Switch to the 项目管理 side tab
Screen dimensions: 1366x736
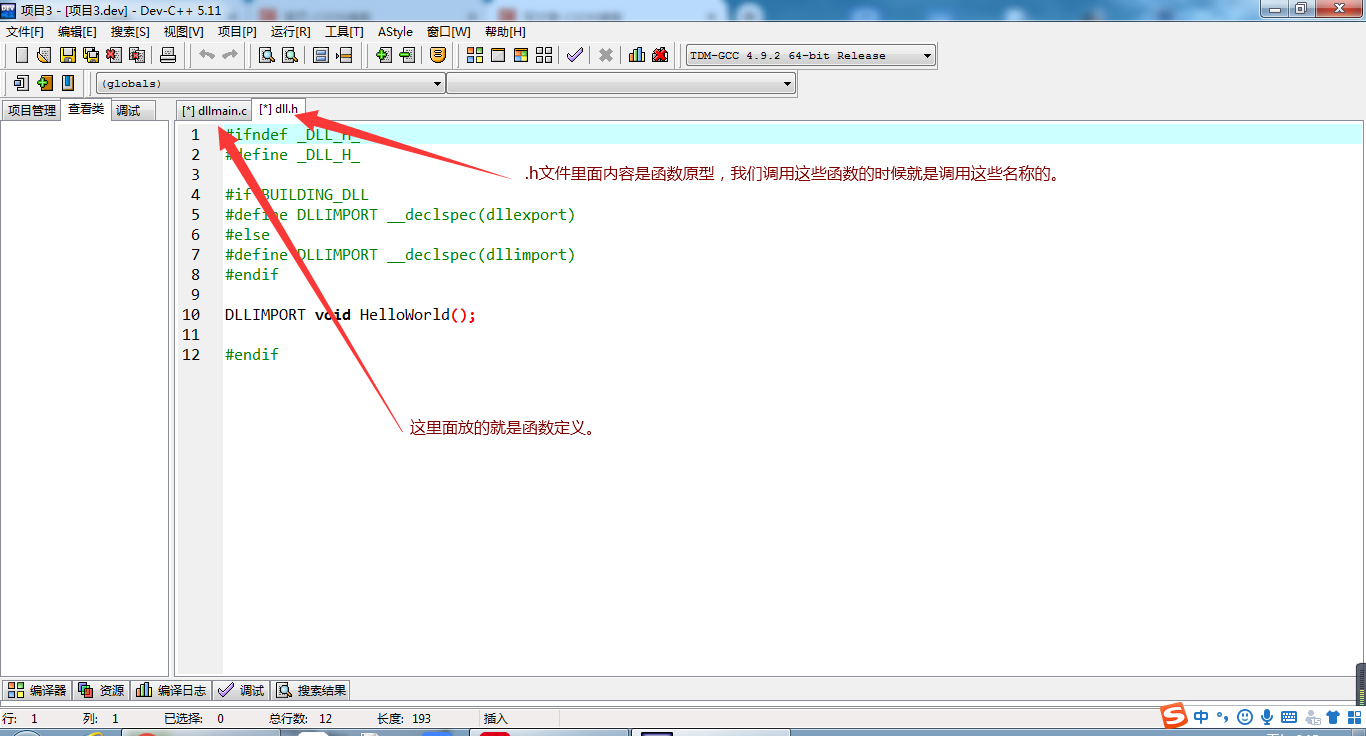click(x=32, y=111)
